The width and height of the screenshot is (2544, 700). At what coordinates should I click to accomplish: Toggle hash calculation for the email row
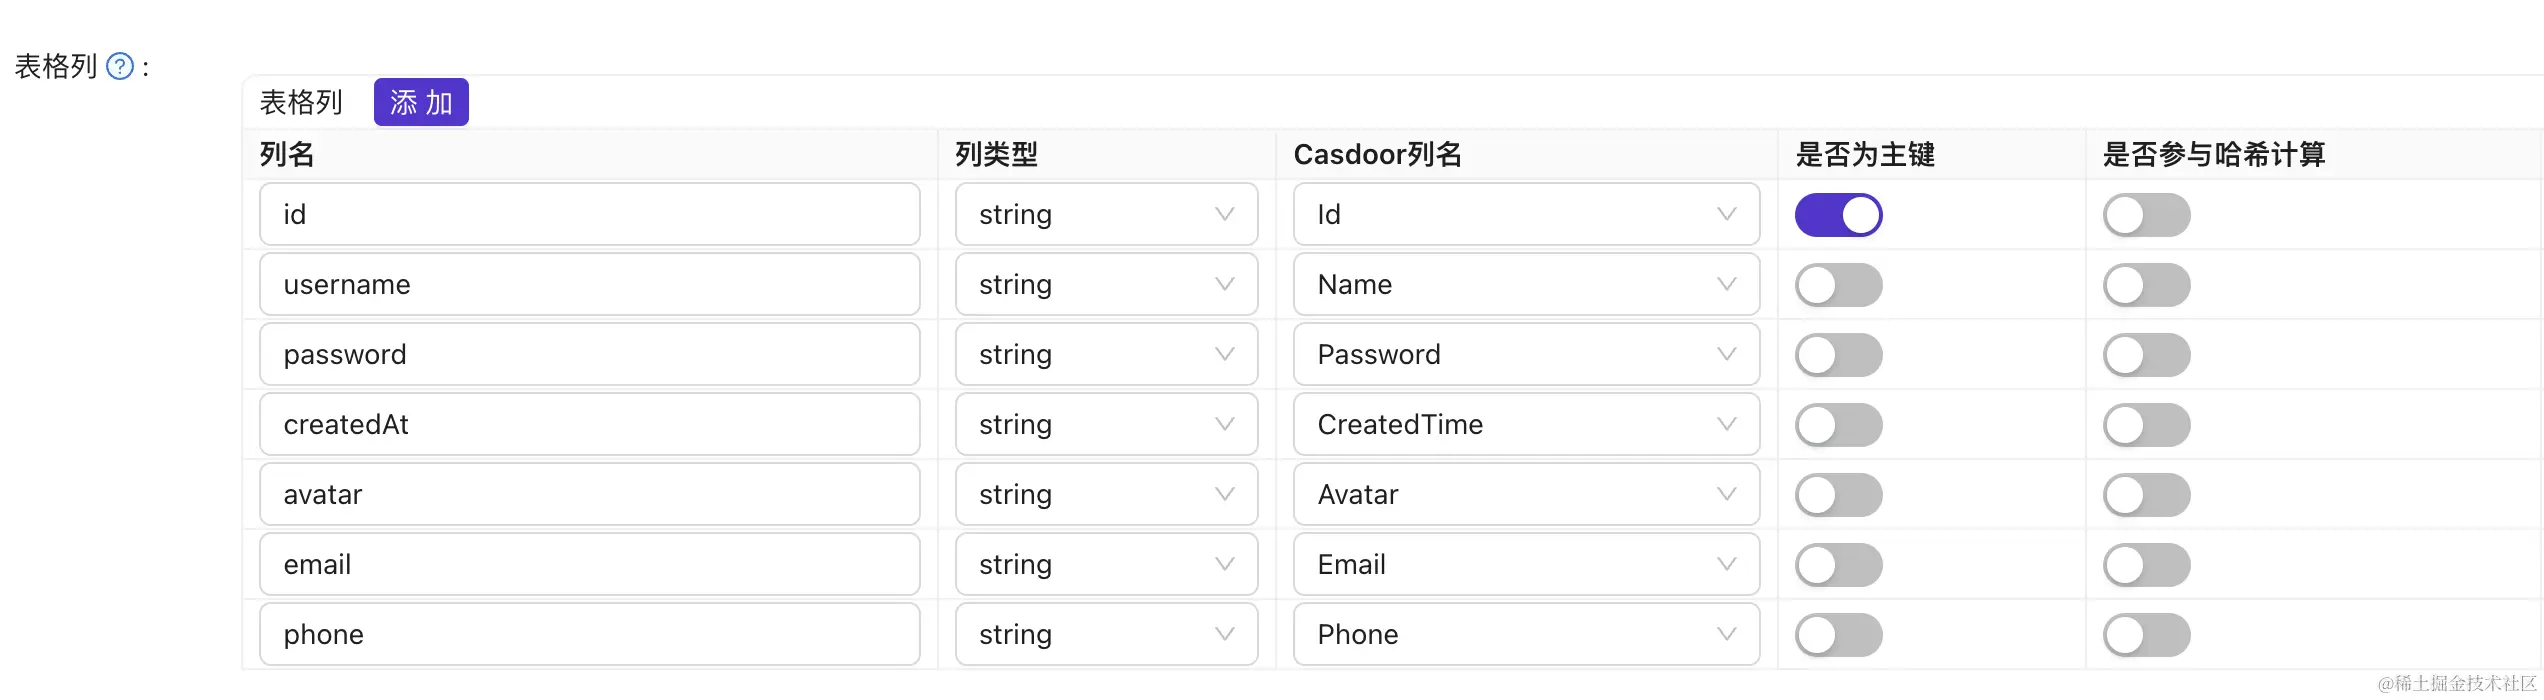2146,565
